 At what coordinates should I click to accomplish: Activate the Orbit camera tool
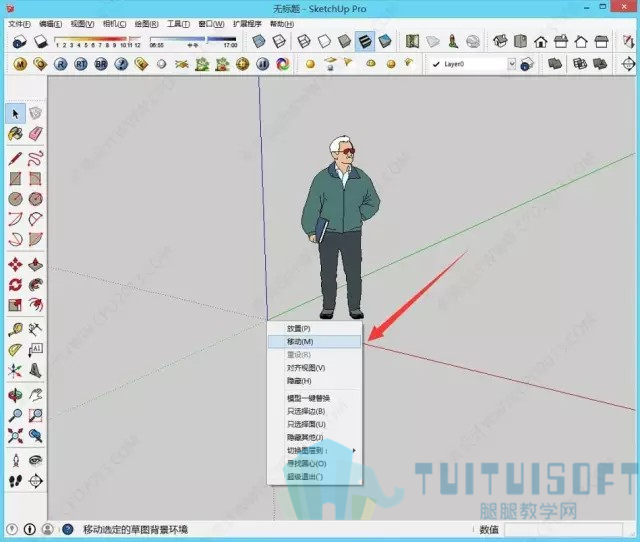[x=16, y=395]
